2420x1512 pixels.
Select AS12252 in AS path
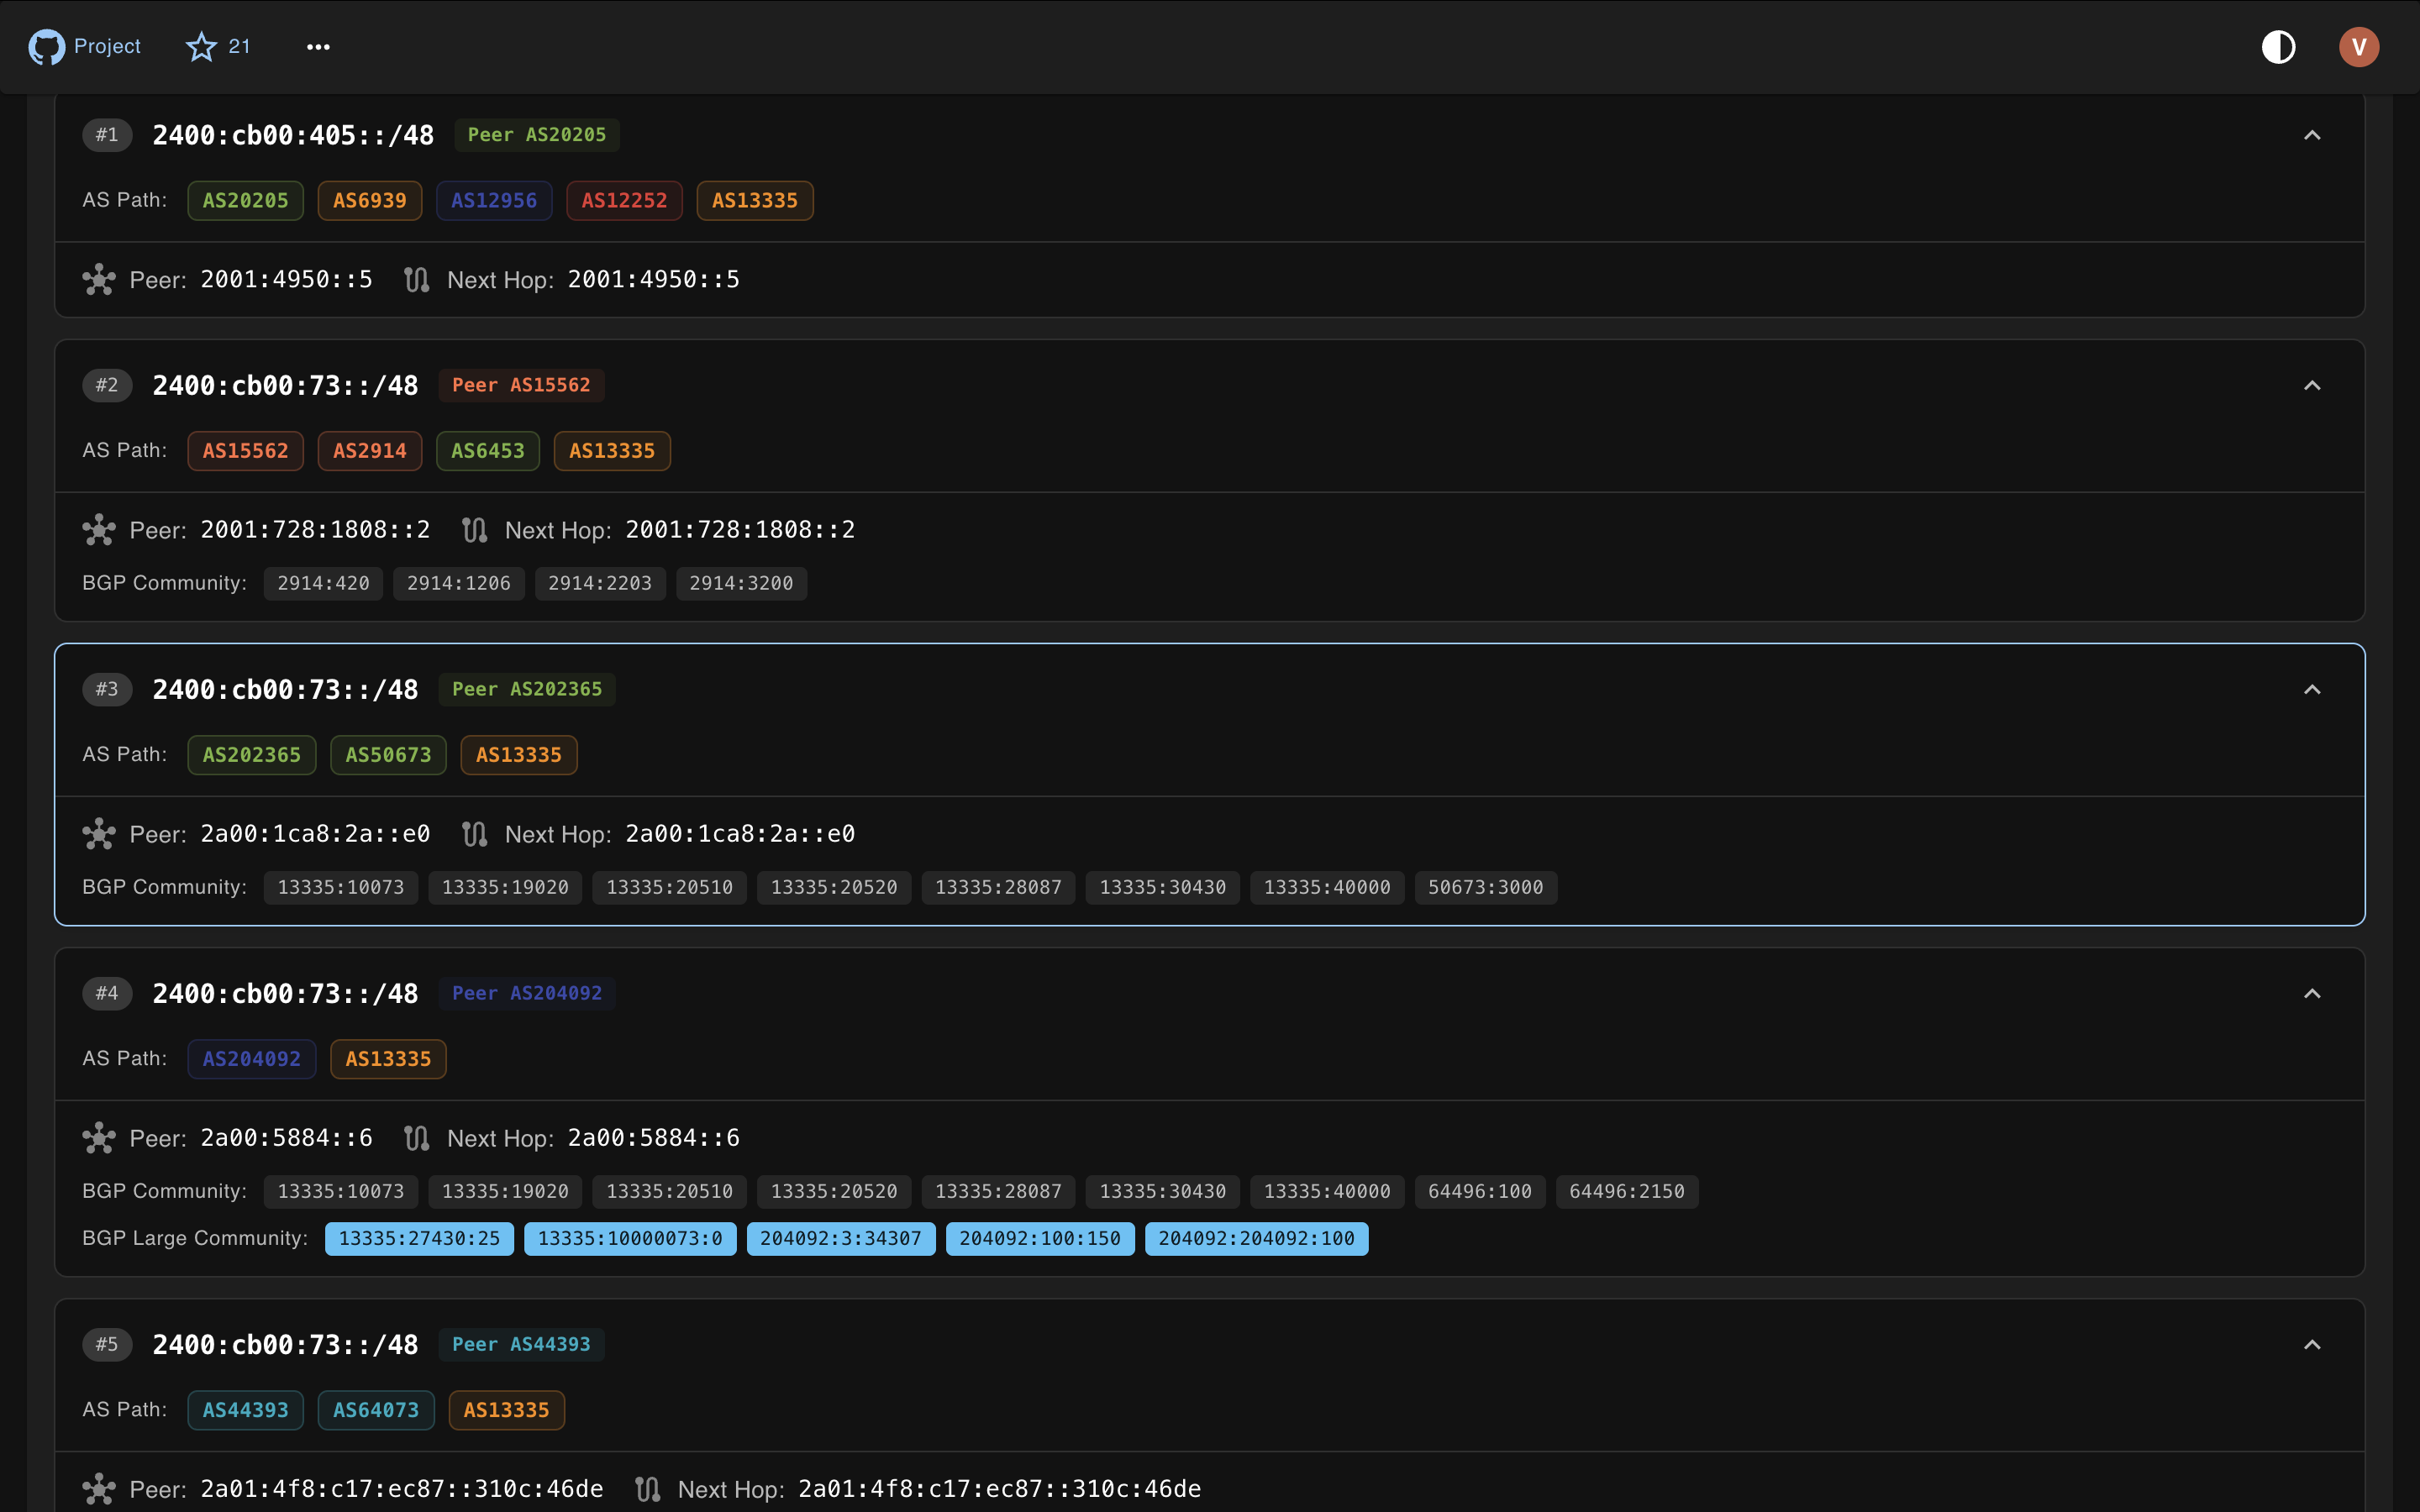click(x=624, y=200)
